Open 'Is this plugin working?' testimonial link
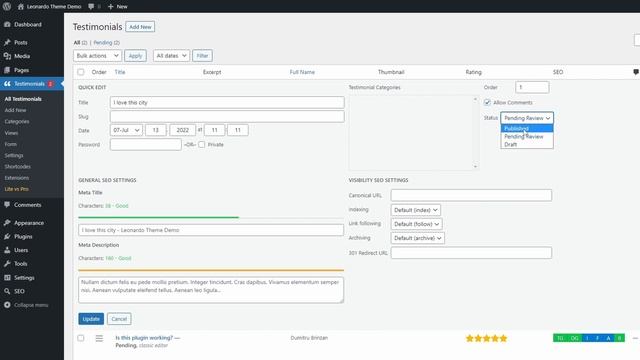 coord(144,338)
